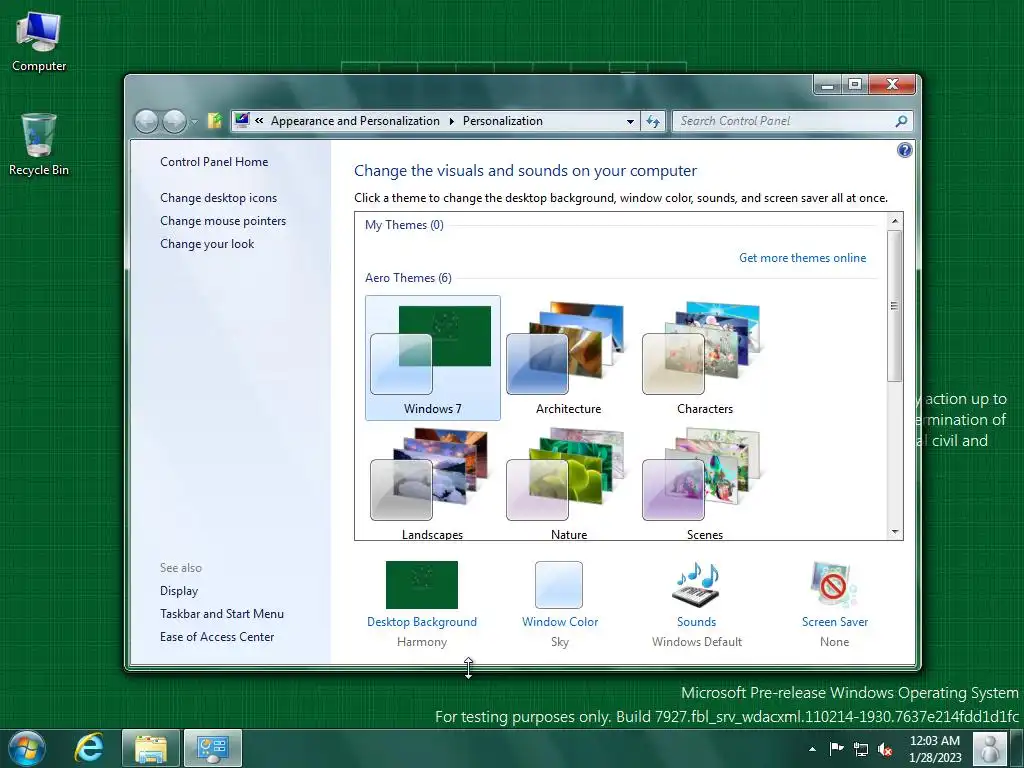Minimize the Personalization window

click(827, 84)
